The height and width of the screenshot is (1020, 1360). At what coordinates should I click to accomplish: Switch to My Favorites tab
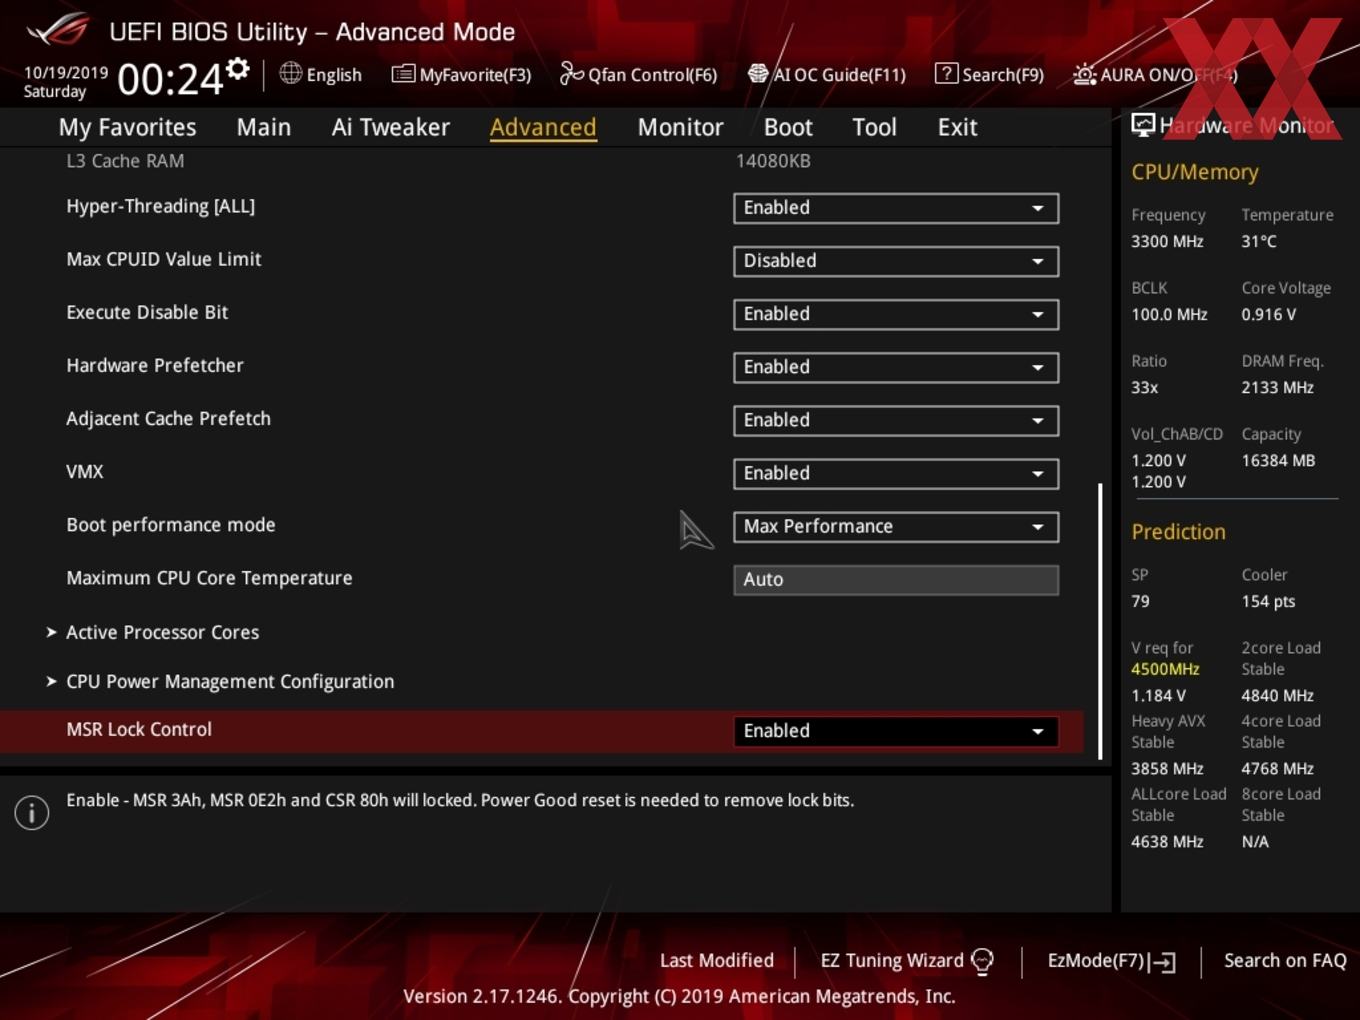tap(127, 127)
